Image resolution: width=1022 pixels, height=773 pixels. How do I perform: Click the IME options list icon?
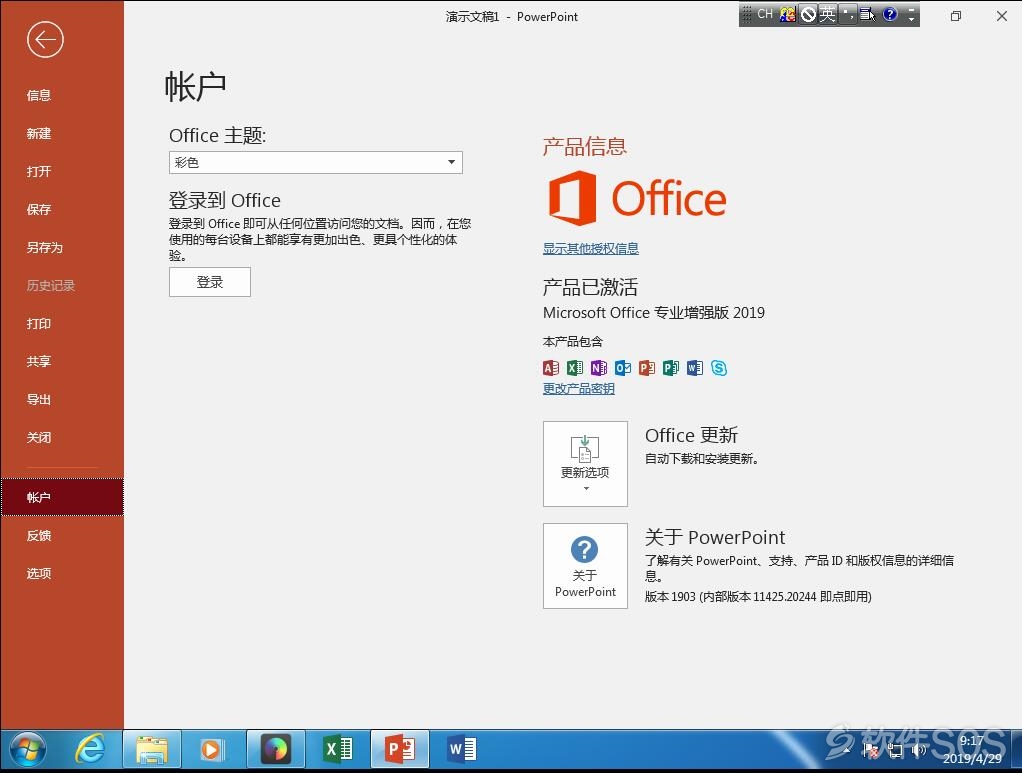coord(867,14)
